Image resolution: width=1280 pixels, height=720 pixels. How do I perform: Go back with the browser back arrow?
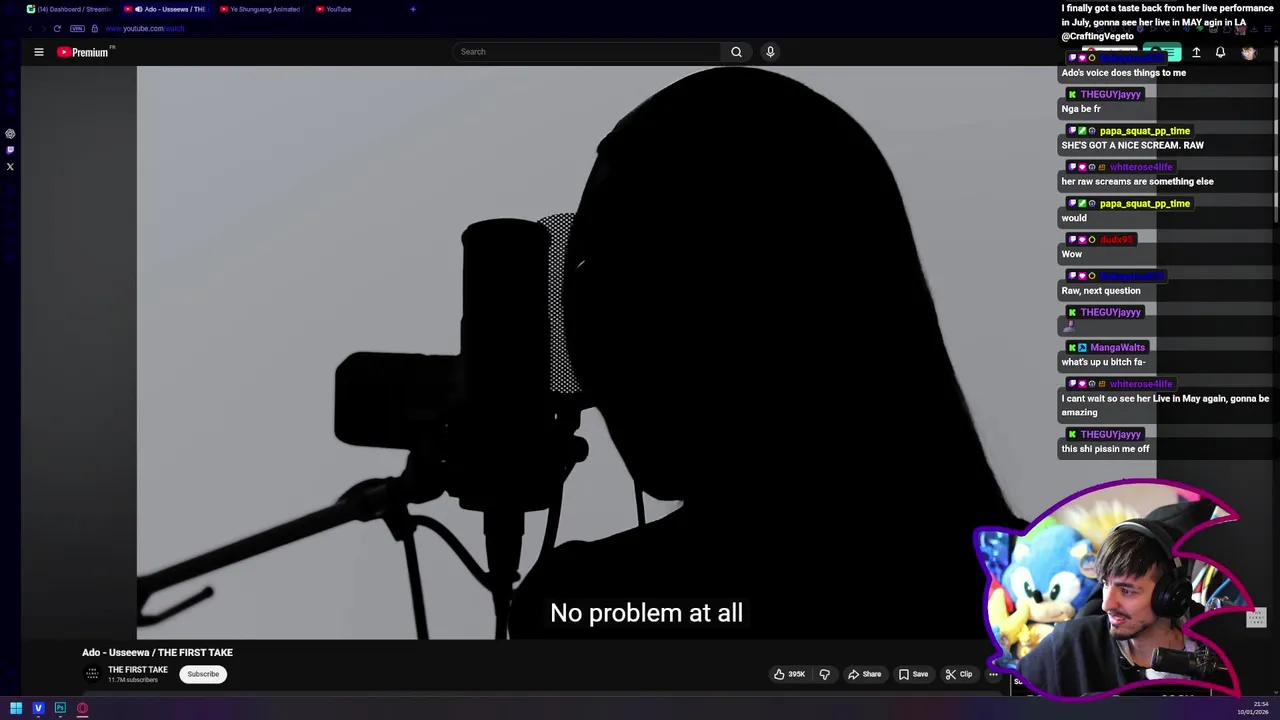(30, 28)
